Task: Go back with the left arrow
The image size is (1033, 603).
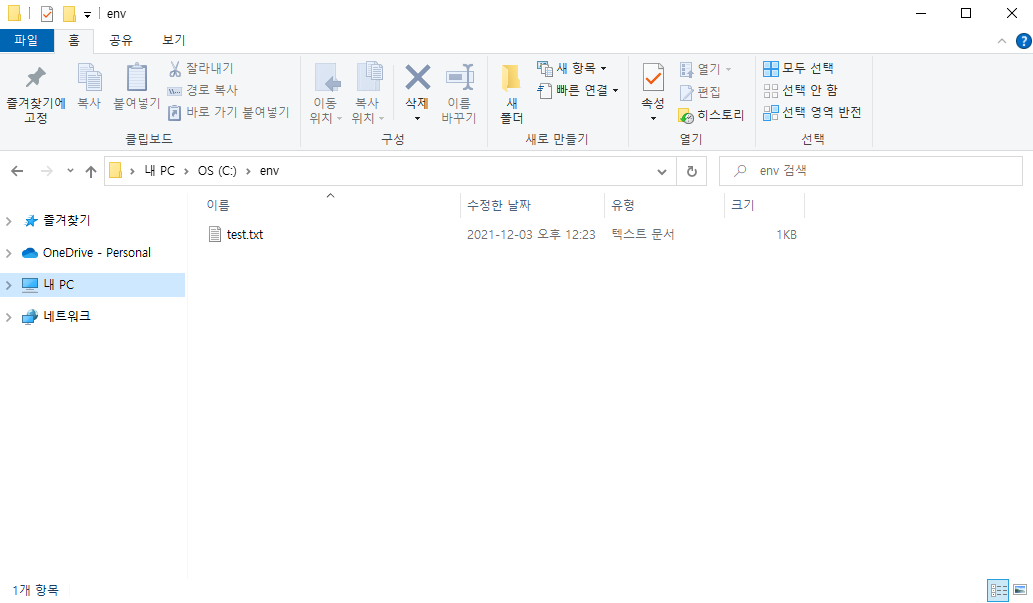Action: tap(17, 171)
